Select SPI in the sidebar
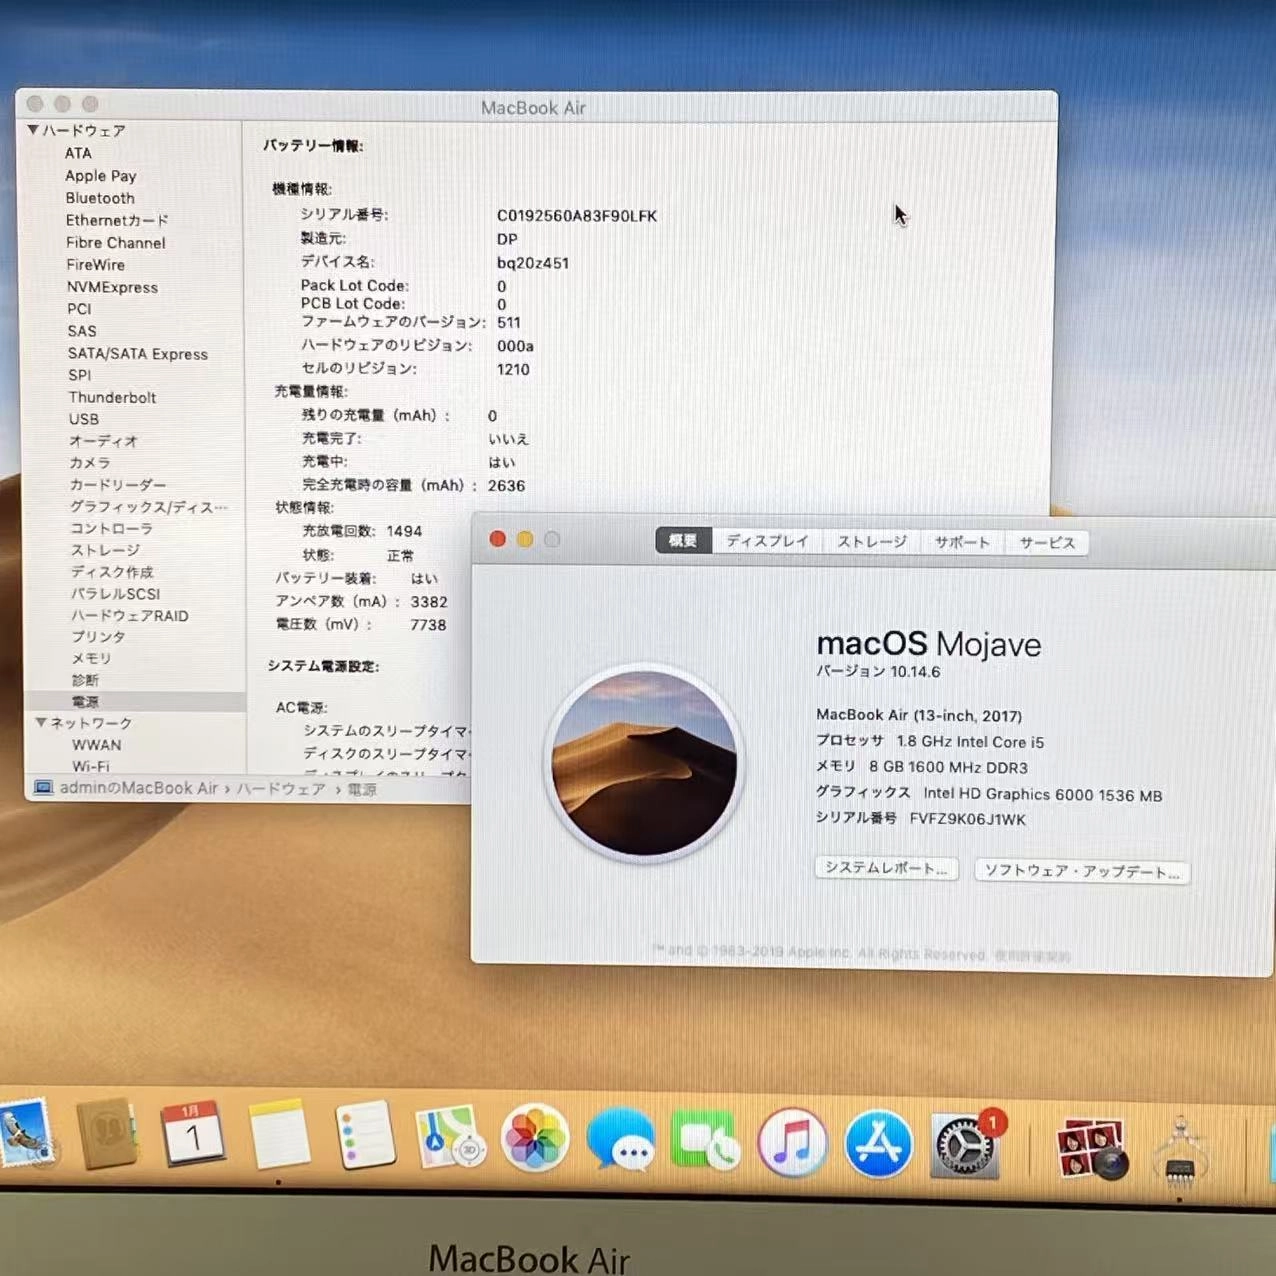Screen dimensions: 1276x1276 pyautogui.click(x=80, y=375)
